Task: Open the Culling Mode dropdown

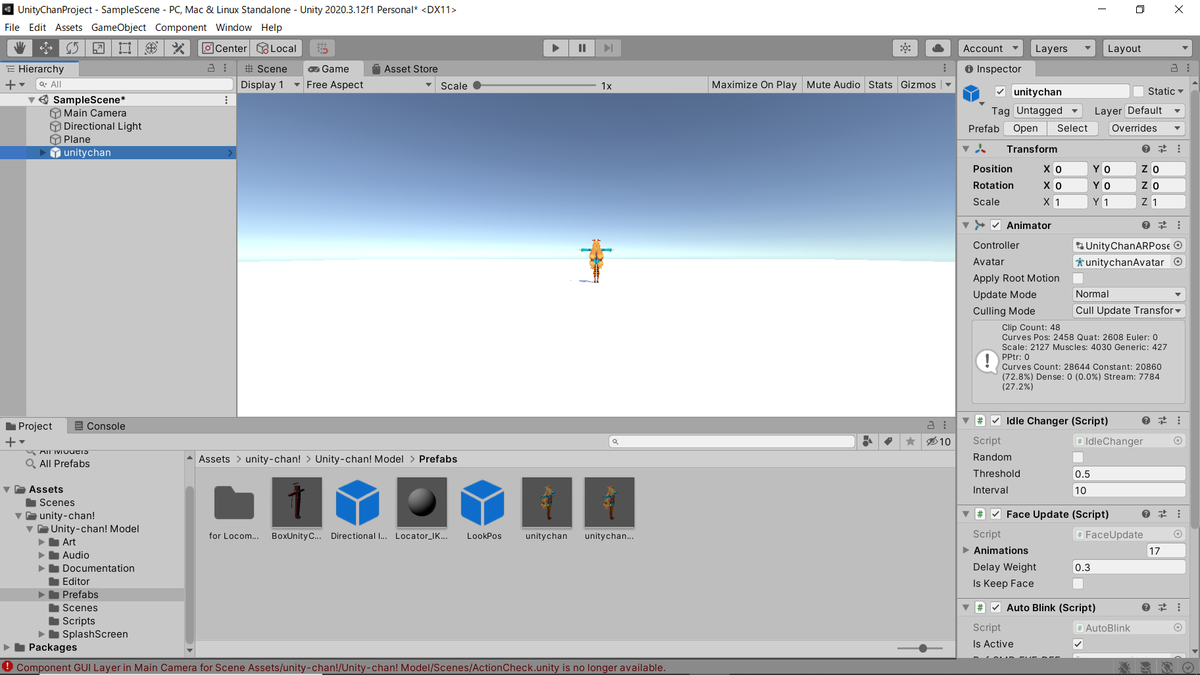Action: coord(1129,311)
